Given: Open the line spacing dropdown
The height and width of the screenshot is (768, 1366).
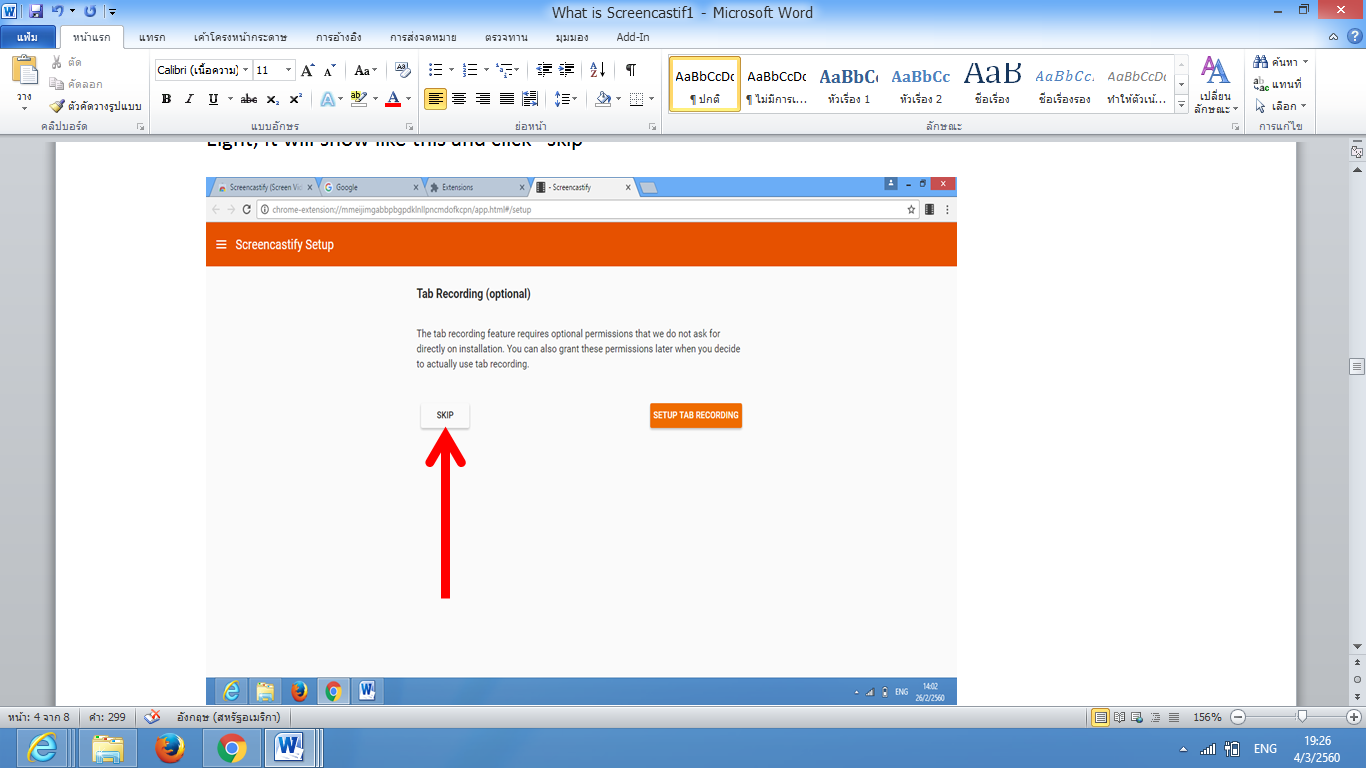Looking at the screenshot, I should pos(565,99).
